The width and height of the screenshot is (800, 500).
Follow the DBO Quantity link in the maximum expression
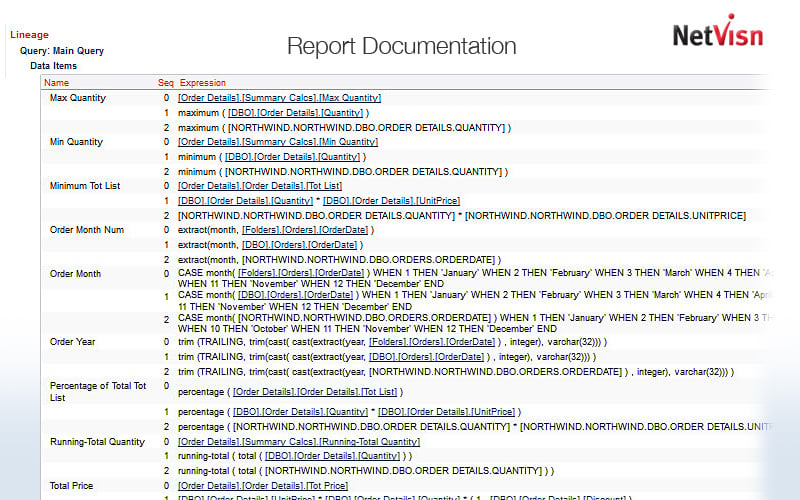(296, 113)
